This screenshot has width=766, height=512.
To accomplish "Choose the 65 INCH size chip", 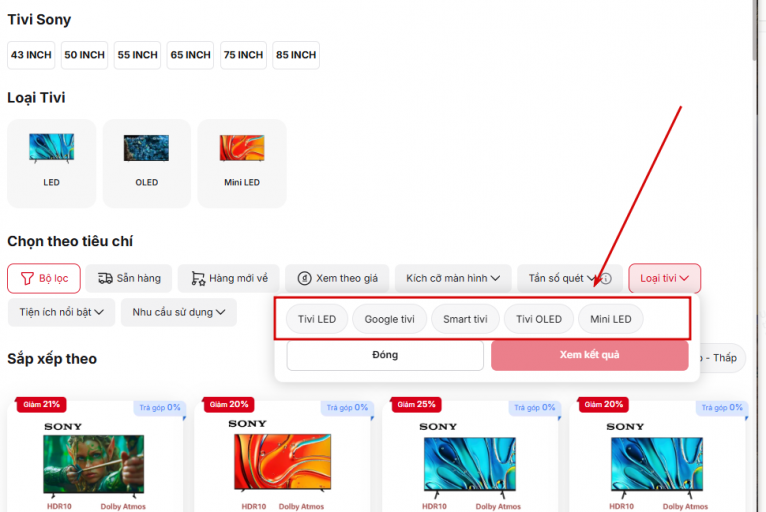I will [190, 55].
